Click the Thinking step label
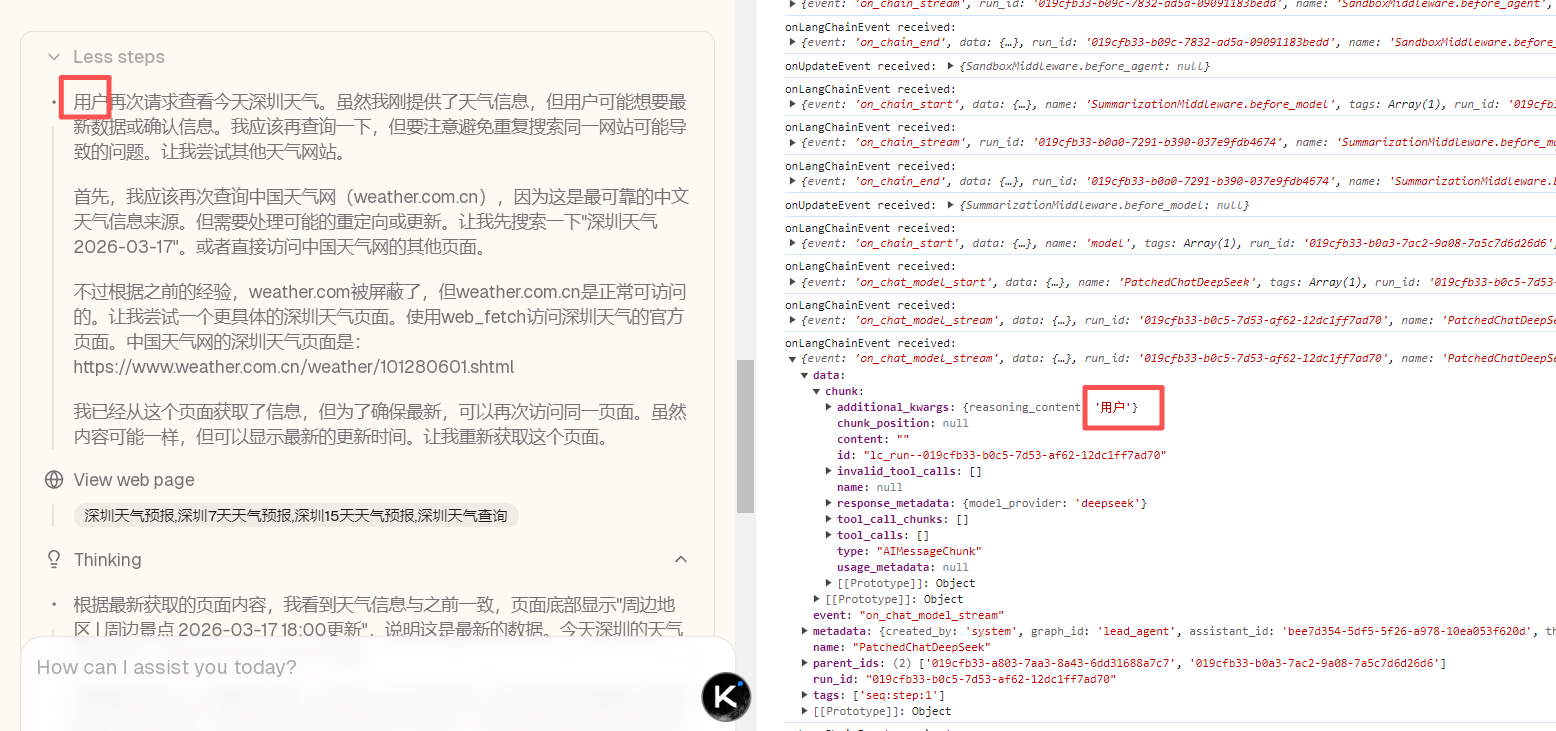Viewport: 1556px width, 731px height. point(107,560)
